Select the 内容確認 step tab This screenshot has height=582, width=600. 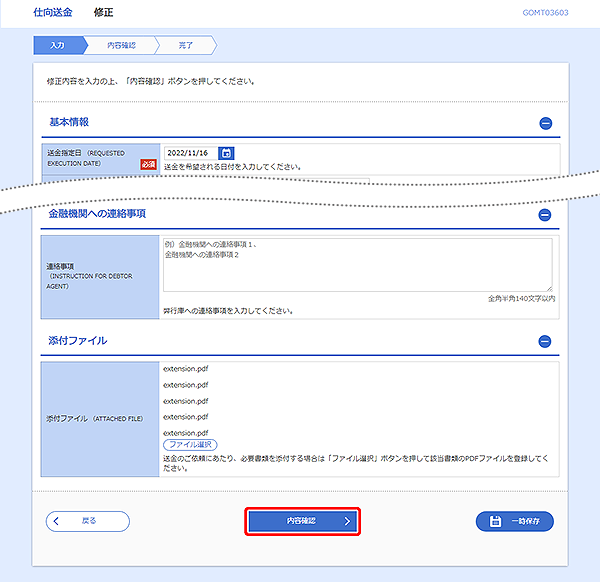coord(121,46)
